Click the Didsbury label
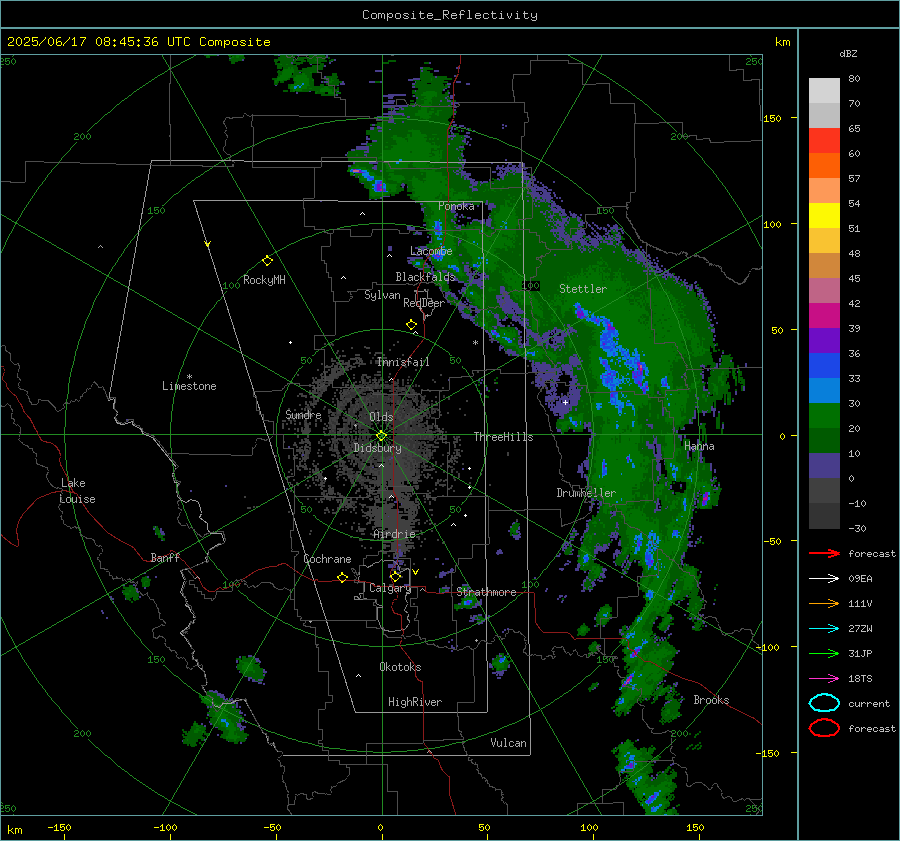This screenshot has width=900, height=841. [377, 448]
